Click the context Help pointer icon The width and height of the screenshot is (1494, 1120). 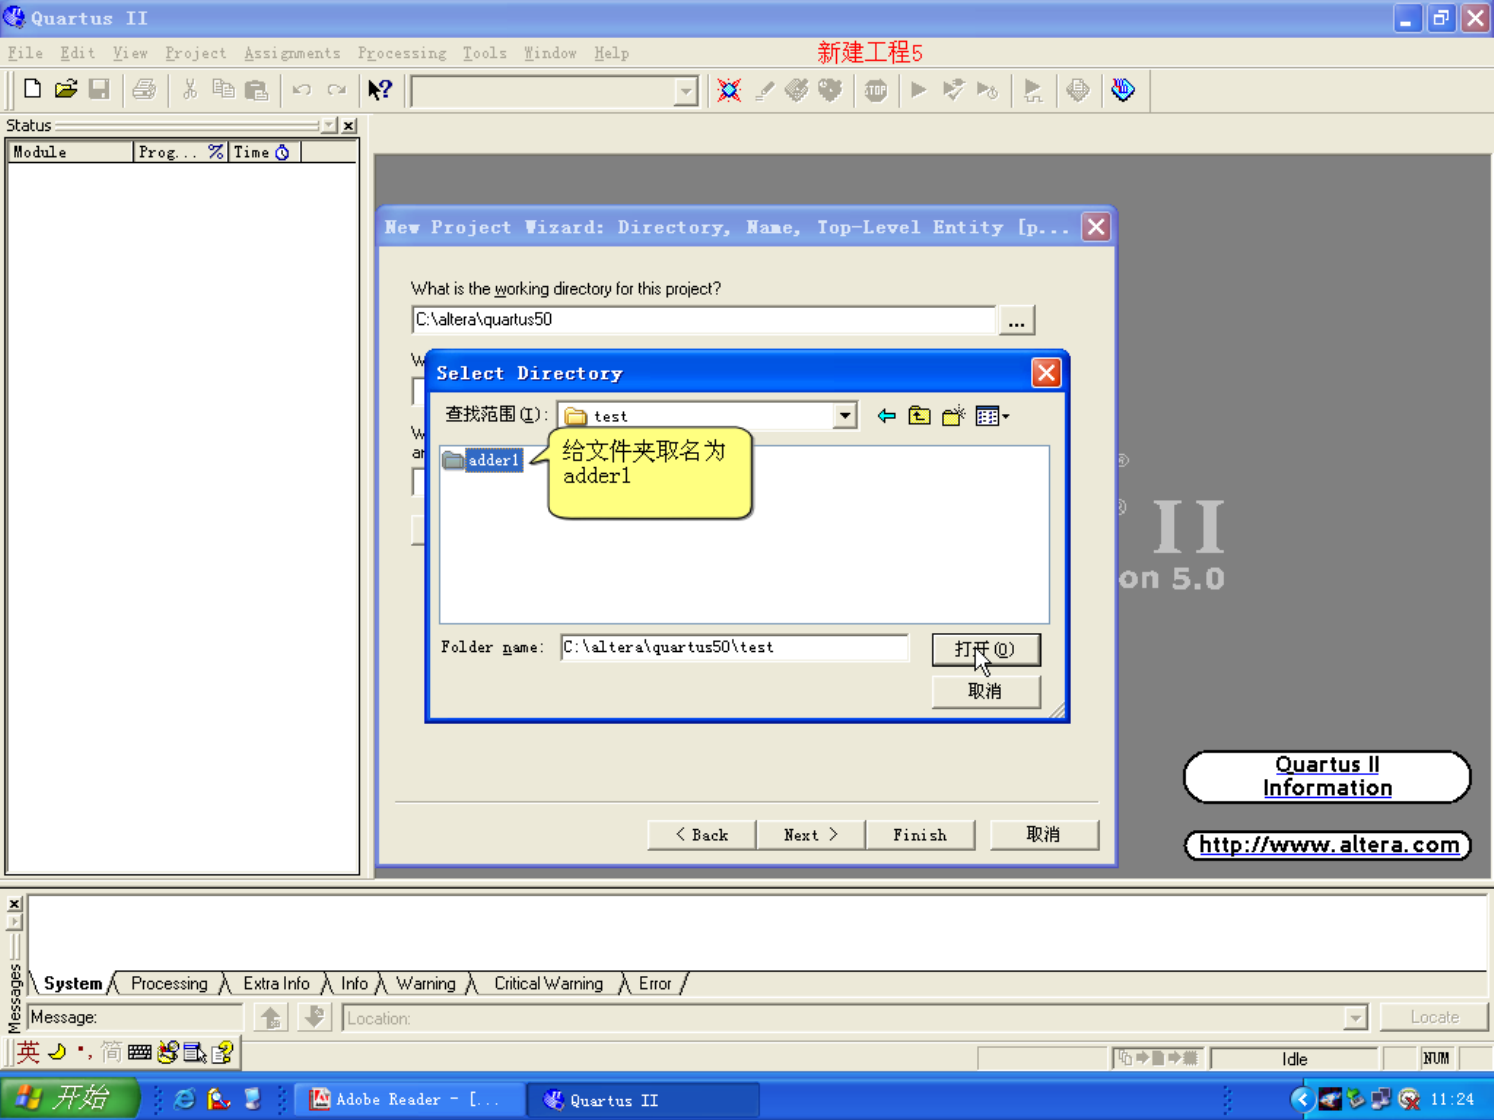[379, 89]
